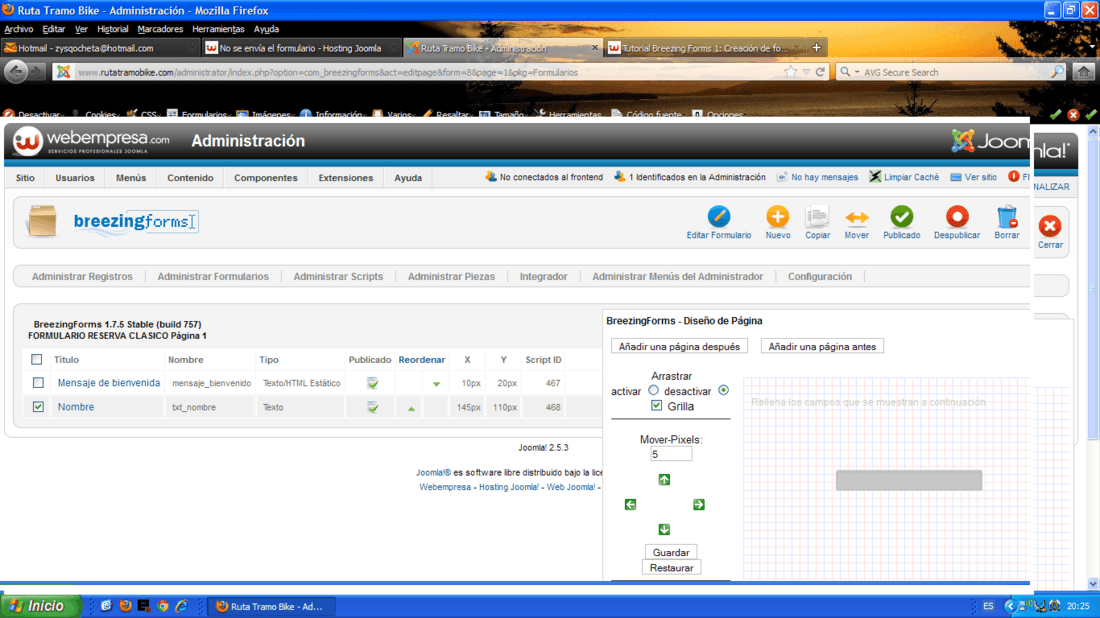Click the bookmark star in the address bar
This screenshot has width=1100, height=618.
(x=791, y=72)
